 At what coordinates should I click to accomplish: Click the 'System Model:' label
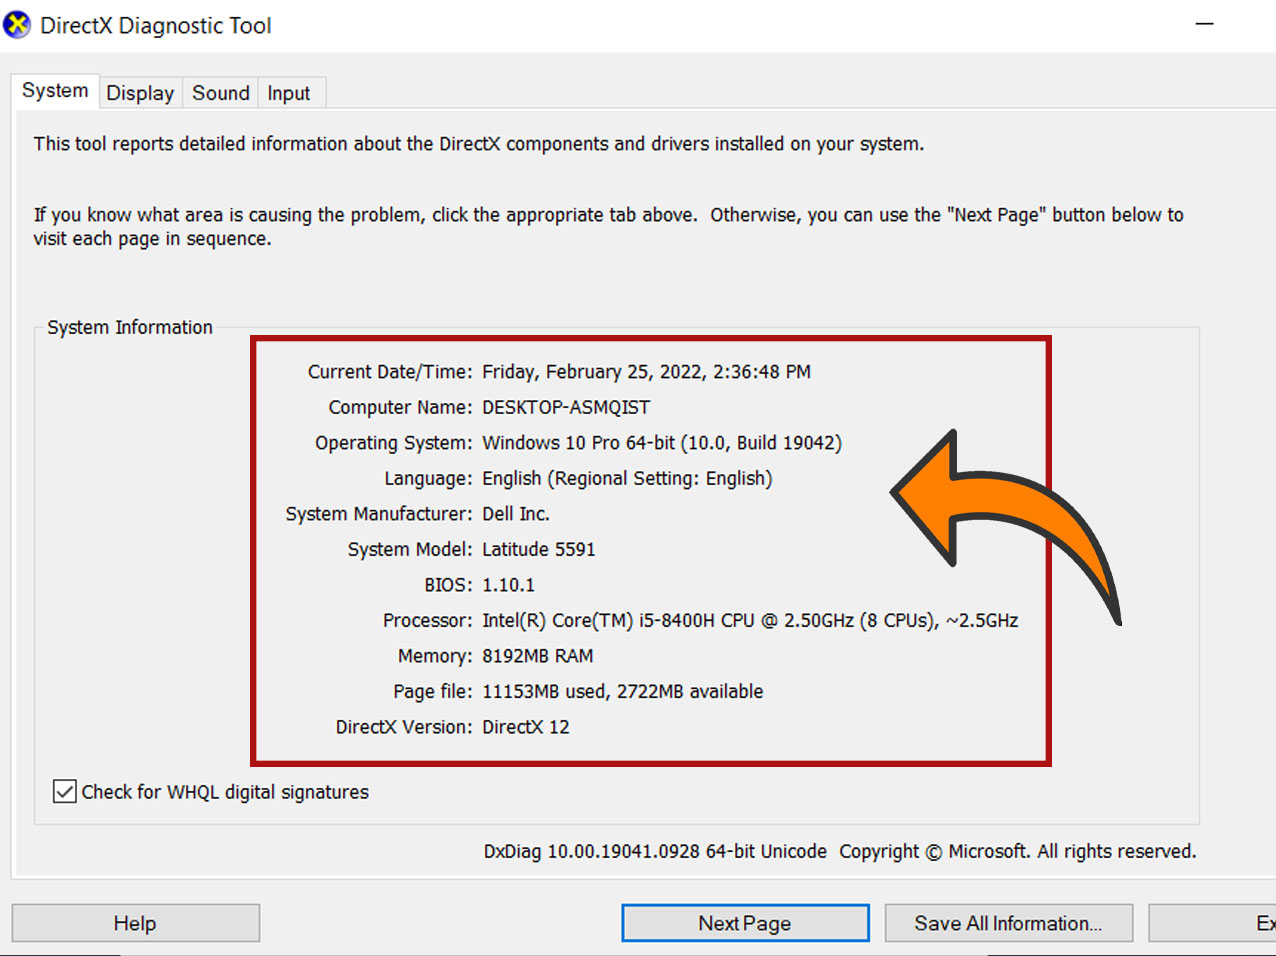coord(410,550)
